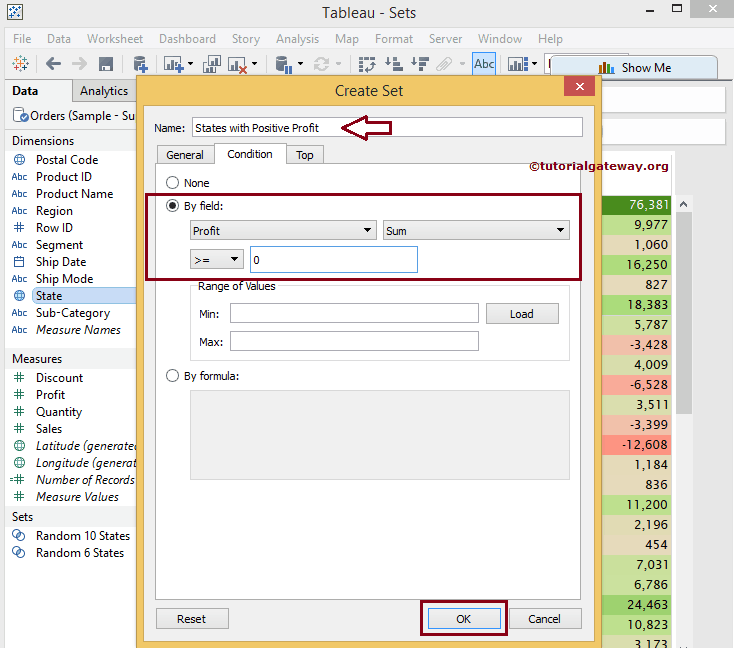734x648 pixels.
Task: Click the Tableau start page logo icon
Action: pos(20,64)
